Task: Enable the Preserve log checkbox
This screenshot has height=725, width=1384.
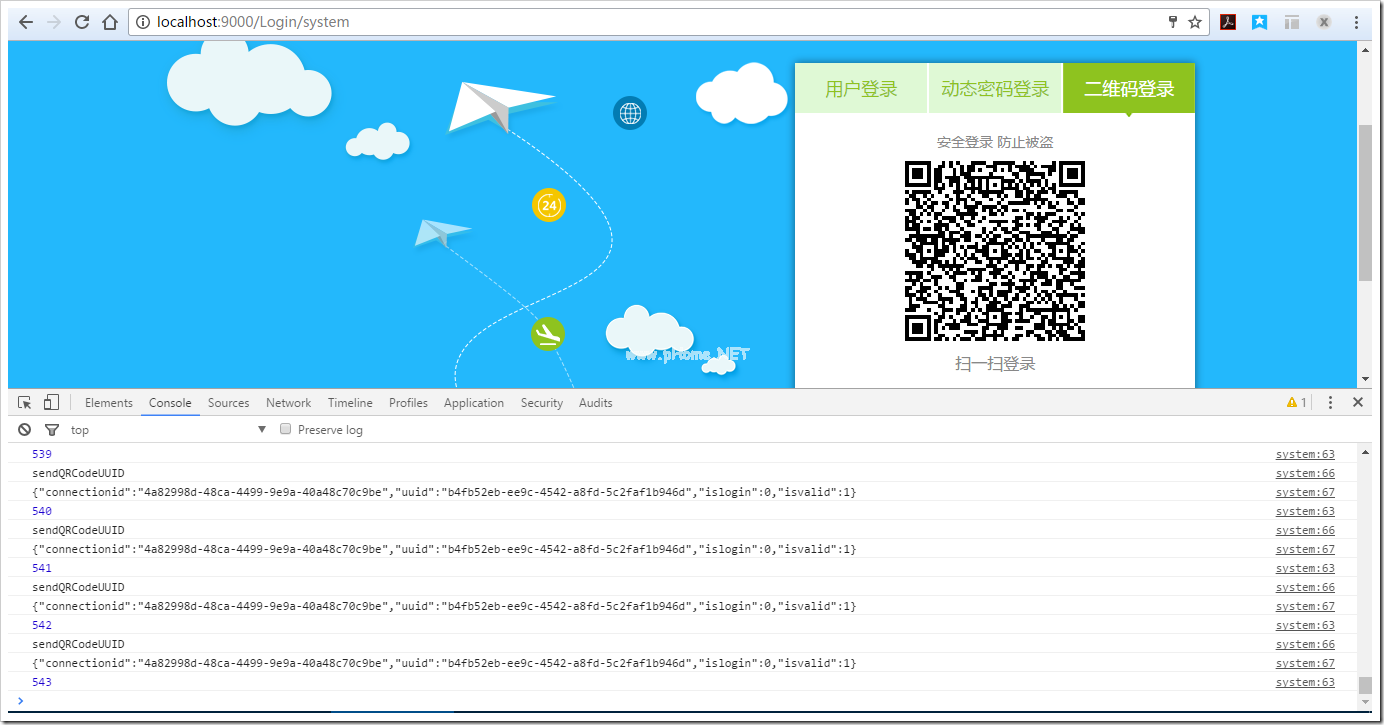Action: point(286,429)
